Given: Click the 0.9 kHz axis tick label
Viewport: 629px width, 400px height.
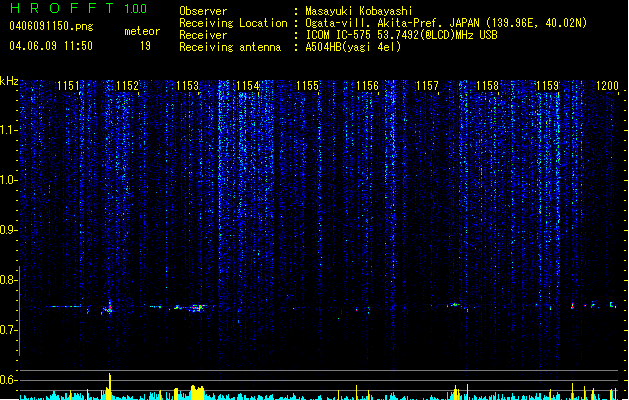Looking at the screenshot, I should [x=9, y=230].
